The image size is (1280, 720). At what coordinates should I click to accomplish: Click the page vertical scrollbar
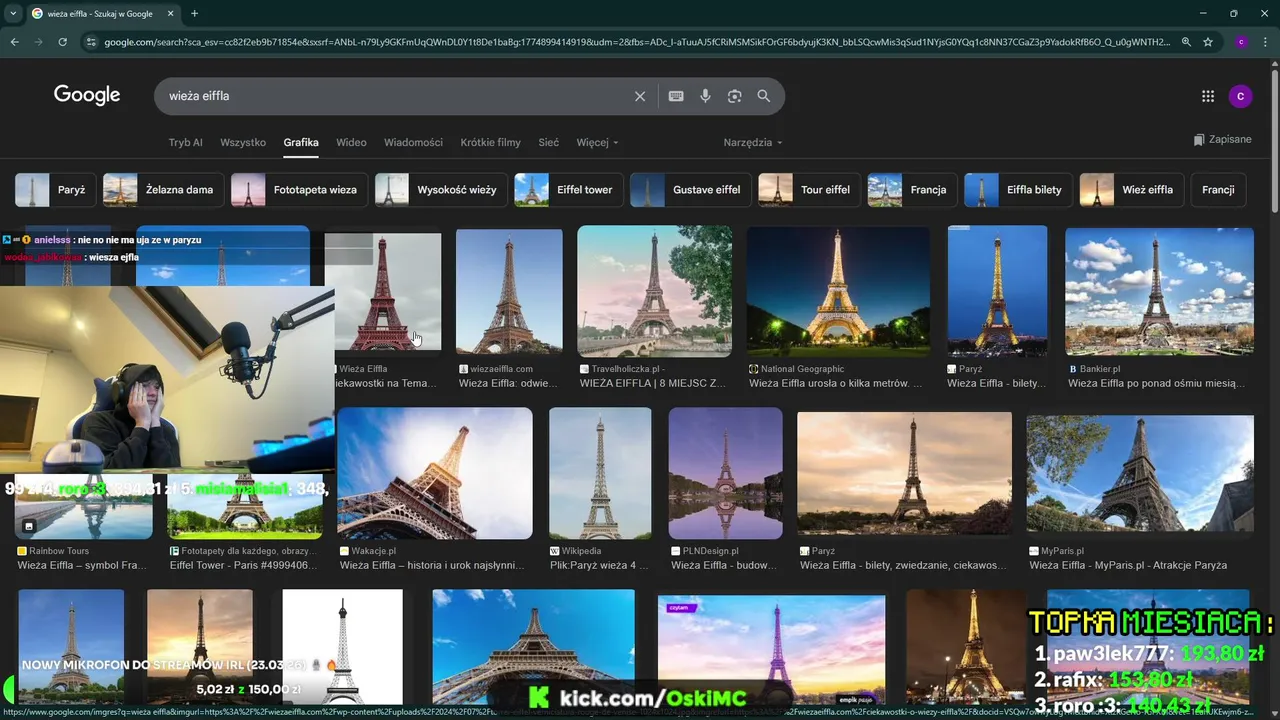tap(1274, 140)
